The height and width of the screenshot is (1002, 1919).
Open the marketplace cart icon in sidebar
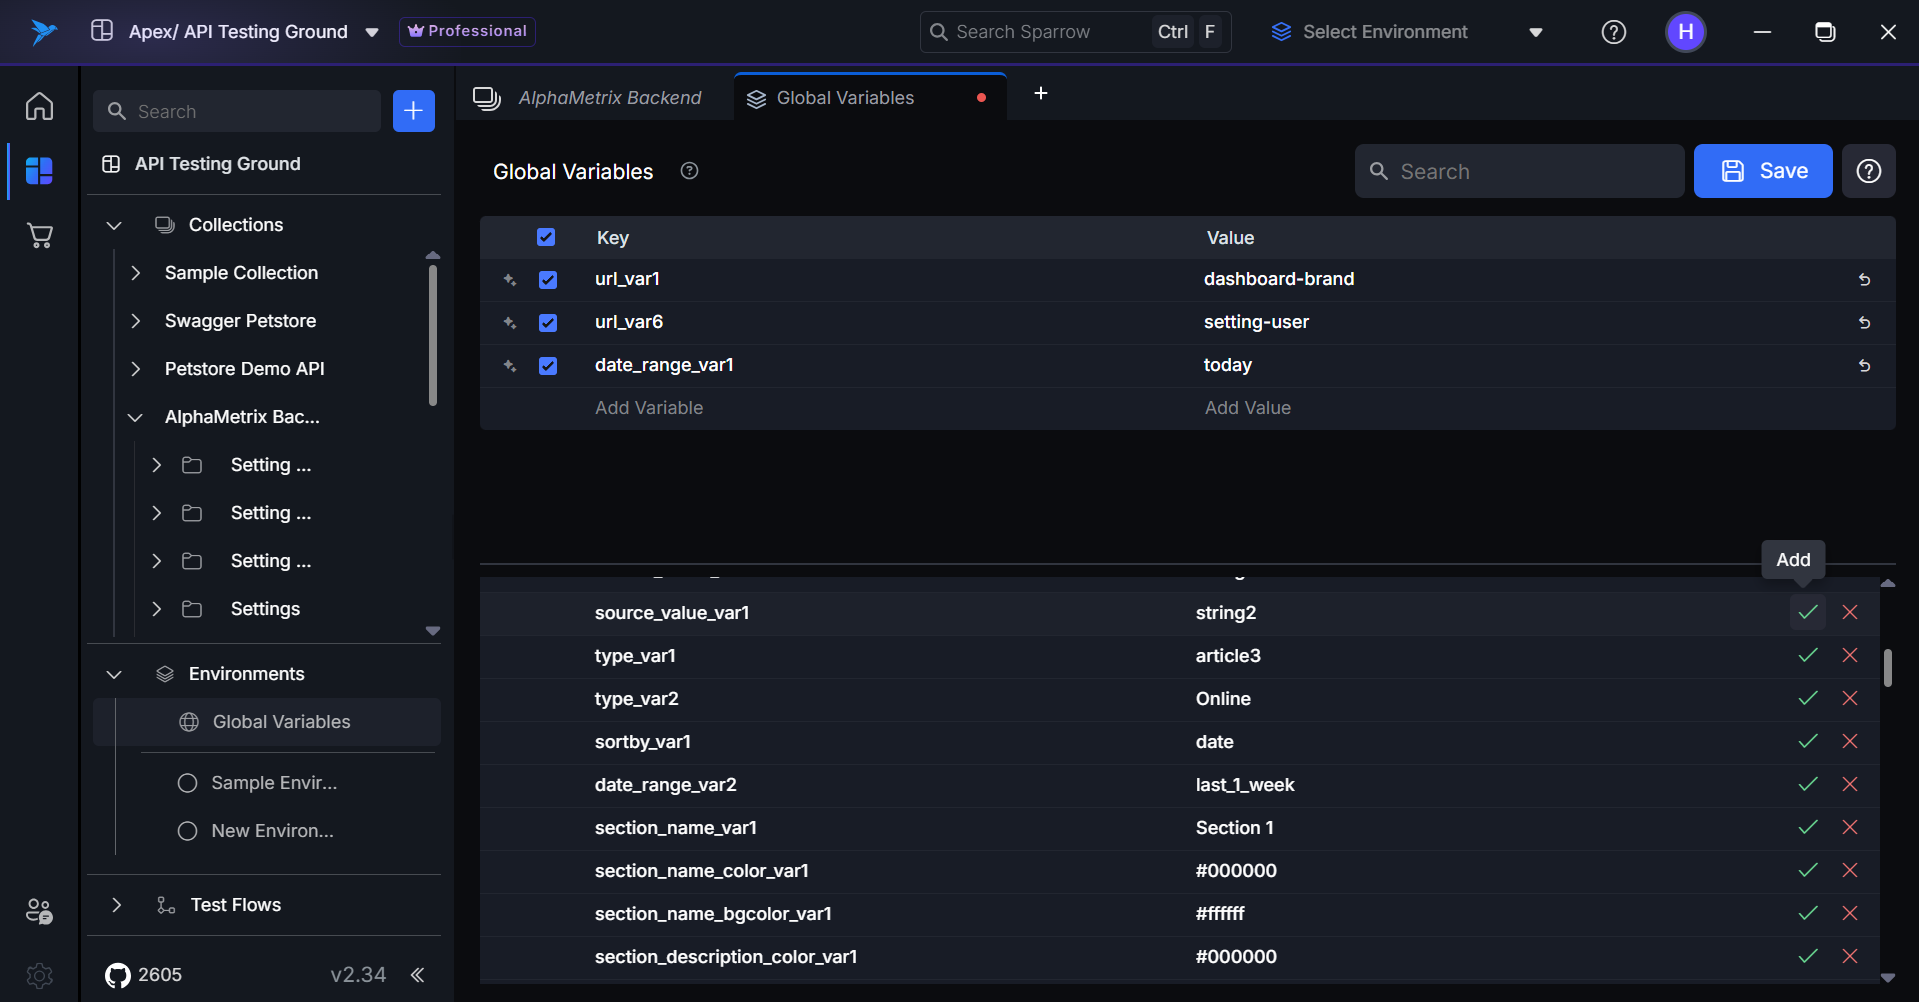[39, 236]
